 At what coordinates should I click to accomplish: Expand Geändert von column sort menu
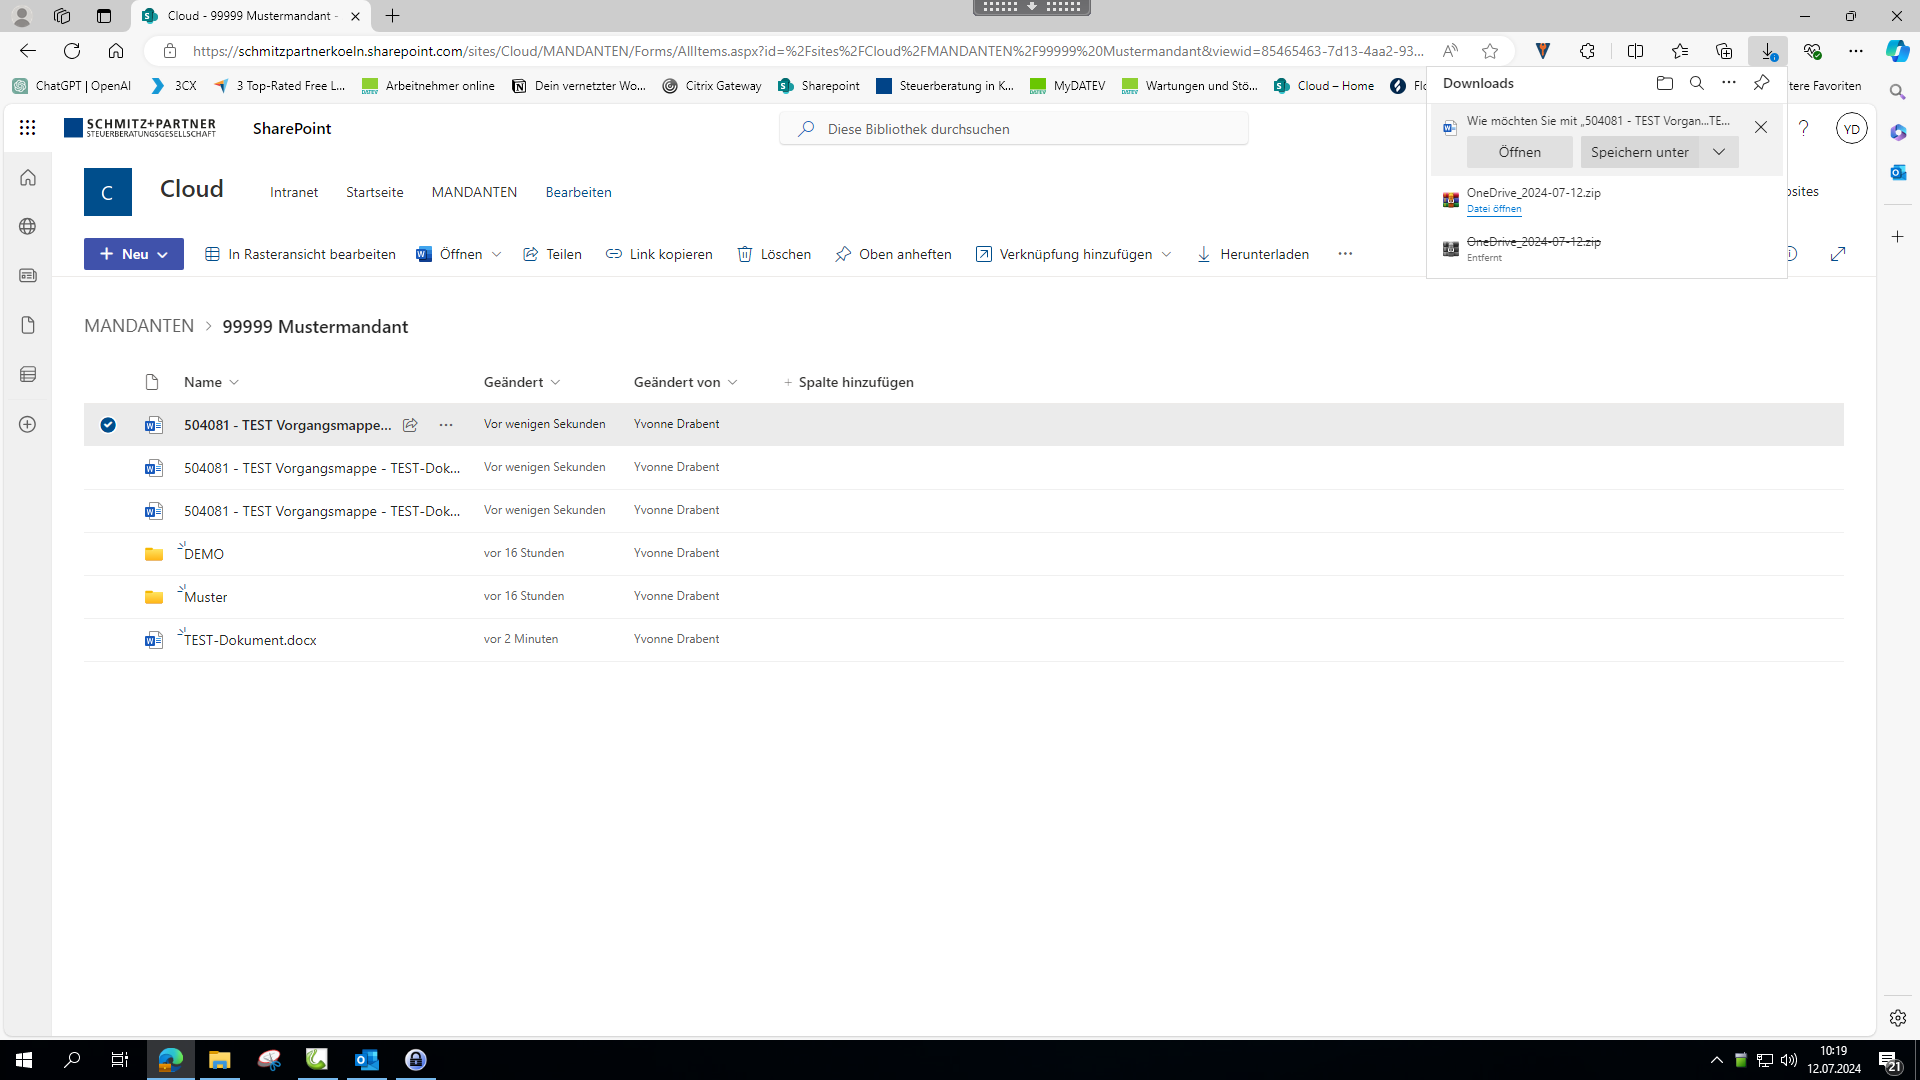(733, 382)
